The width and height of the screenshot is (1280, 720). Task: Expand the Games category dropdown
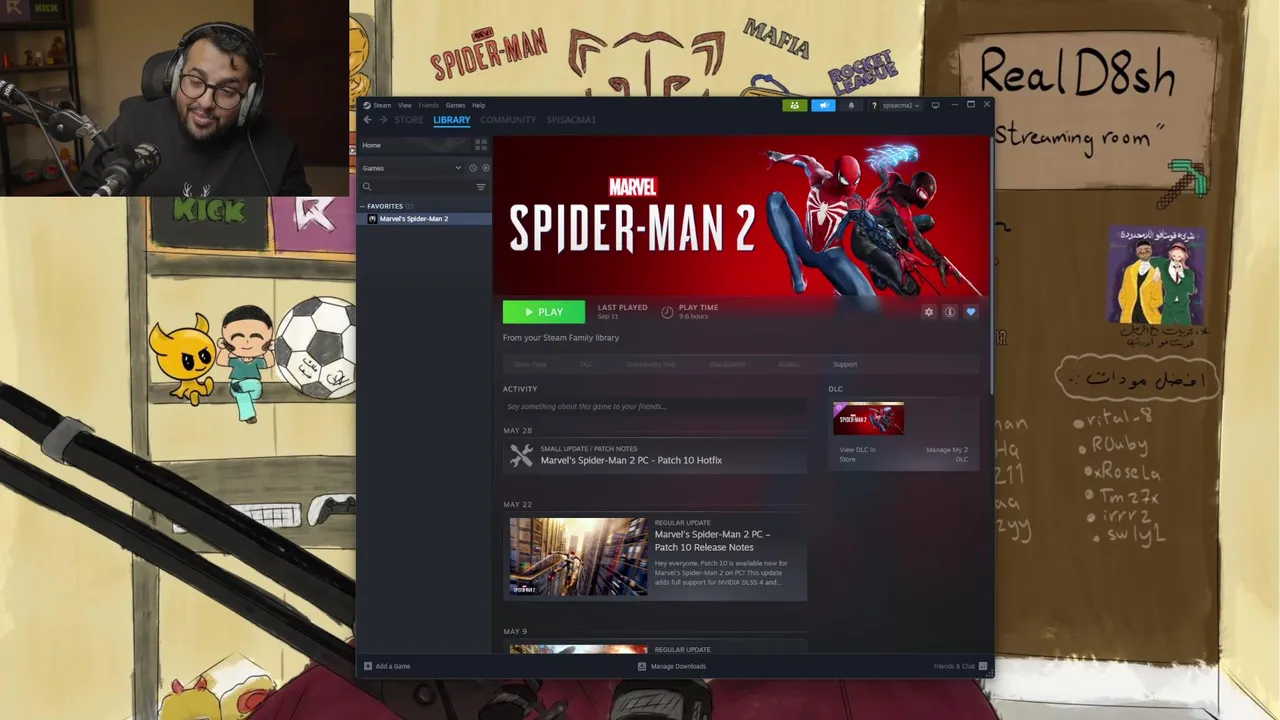[458, 168]
